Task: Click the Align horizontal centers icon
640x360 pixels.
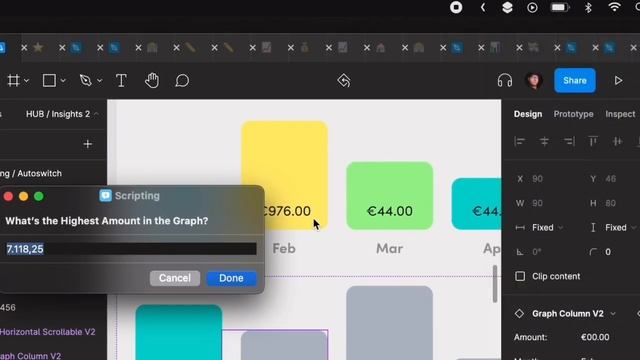Action: (544, 142)
